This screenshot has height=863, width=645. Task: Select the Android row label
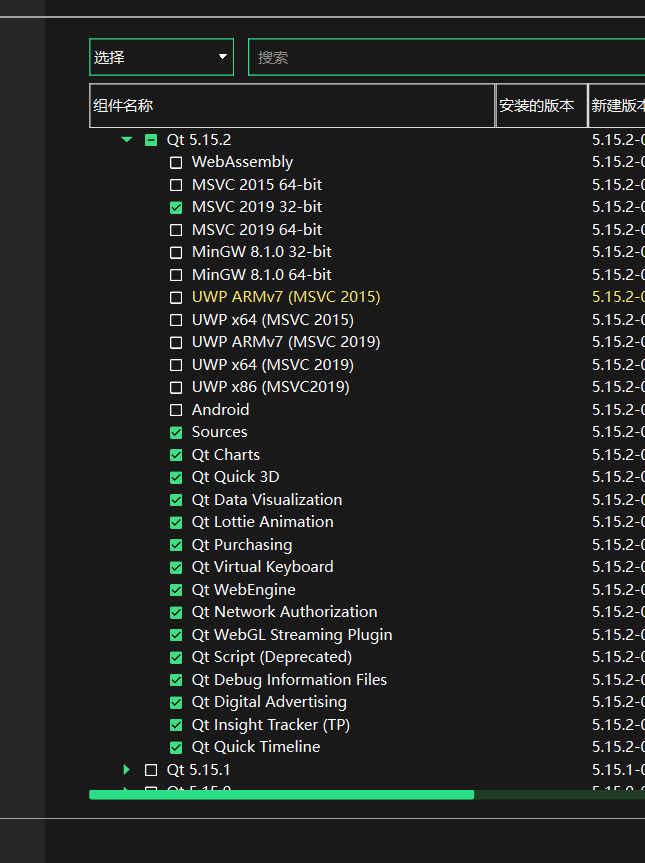(220, 409)
